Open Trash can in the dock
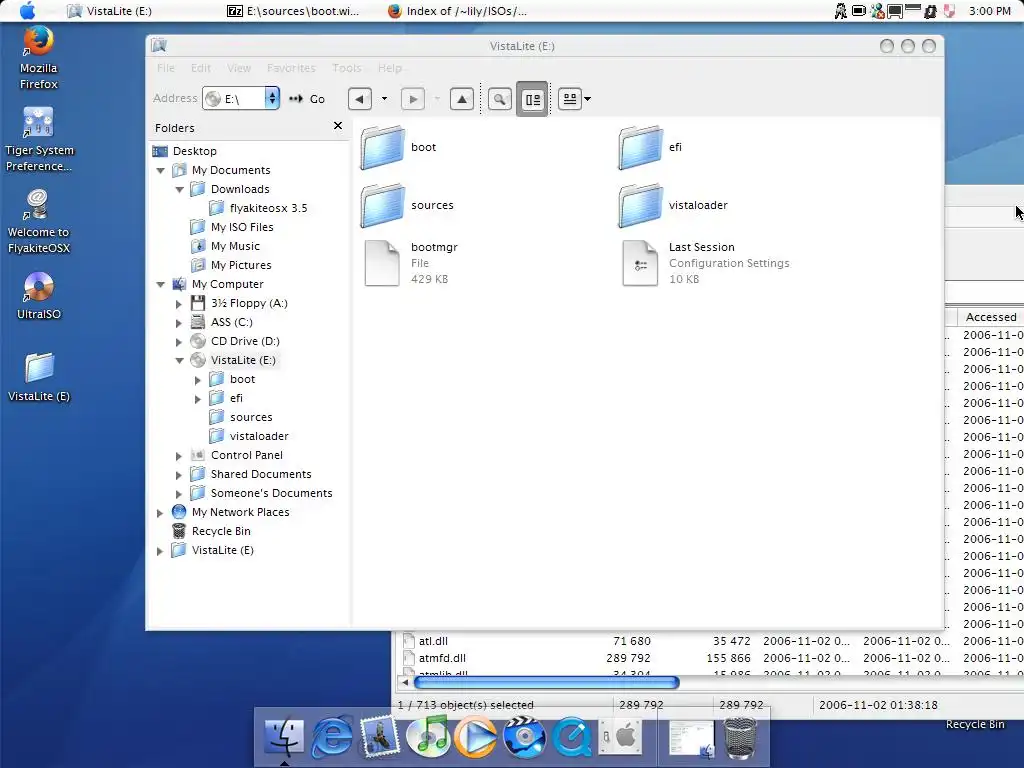1024x768 pixels. click(x=740, y=737)
